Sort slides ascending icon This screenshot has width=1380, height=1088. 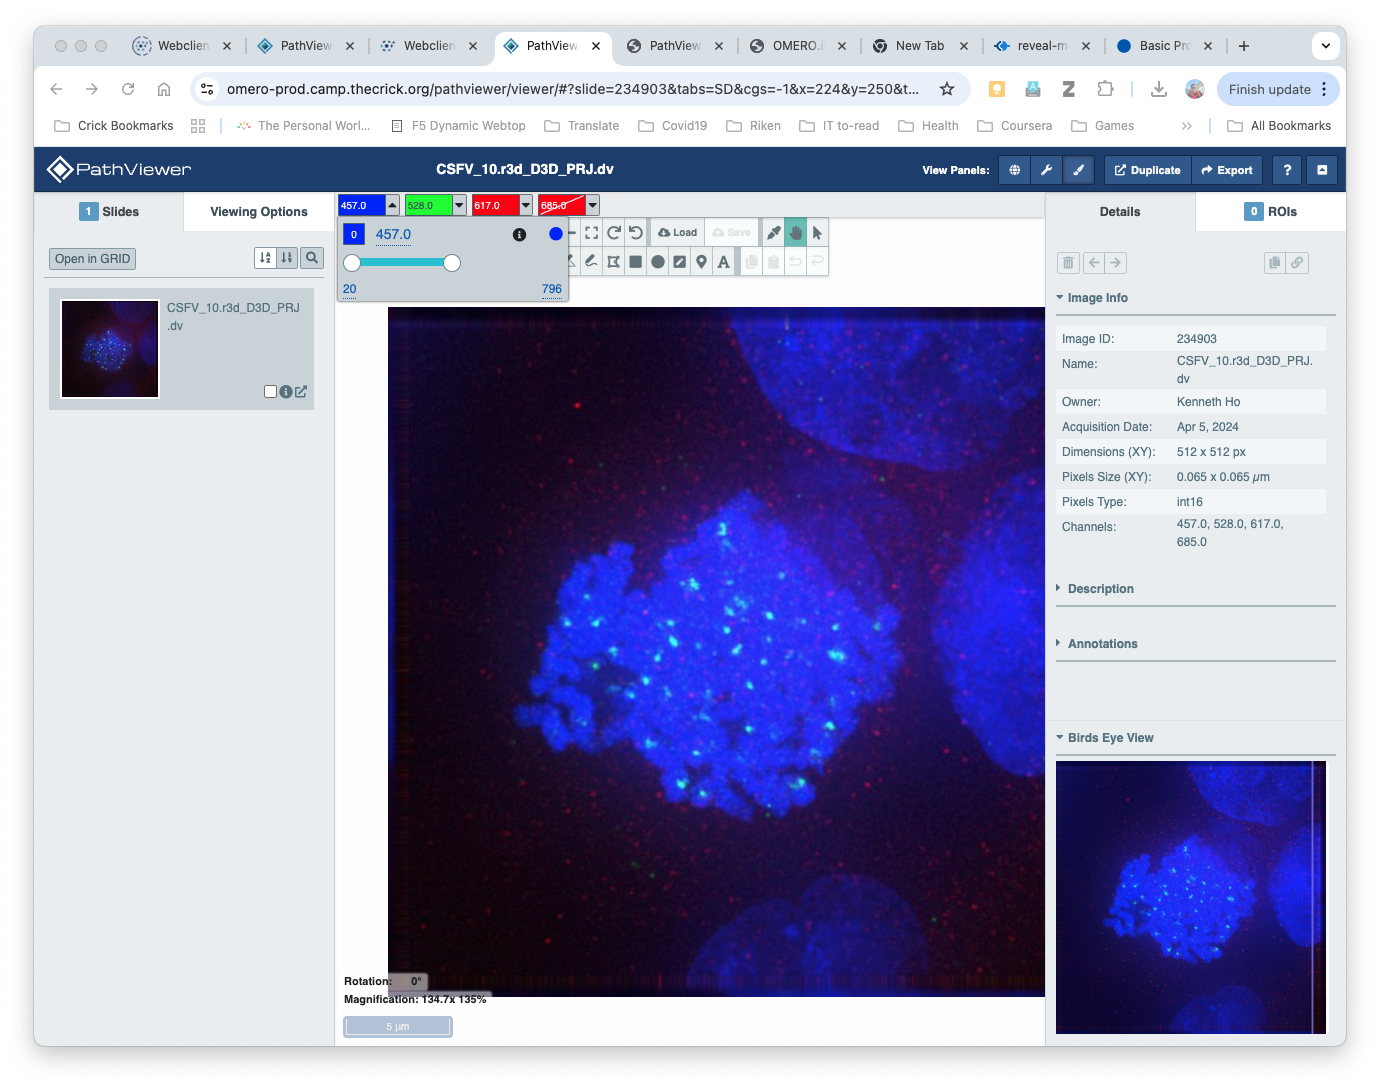(265, 258)
